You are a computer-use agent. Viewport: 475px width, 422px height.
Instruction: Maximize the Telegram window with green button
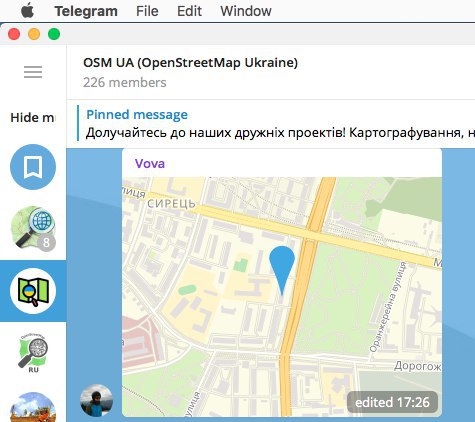tap(54, 34)
